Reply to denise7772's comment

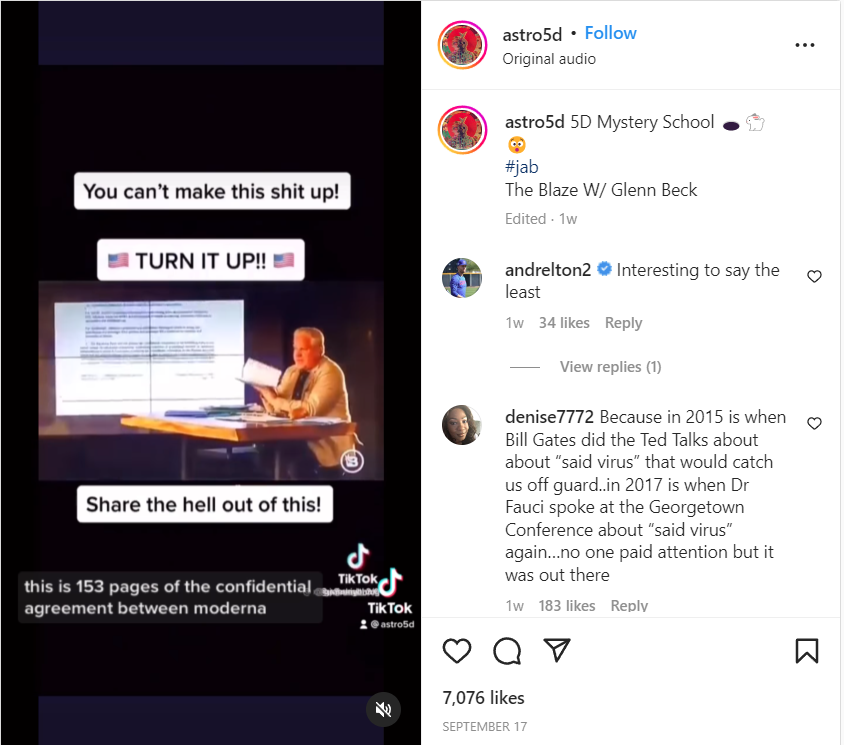629,606
